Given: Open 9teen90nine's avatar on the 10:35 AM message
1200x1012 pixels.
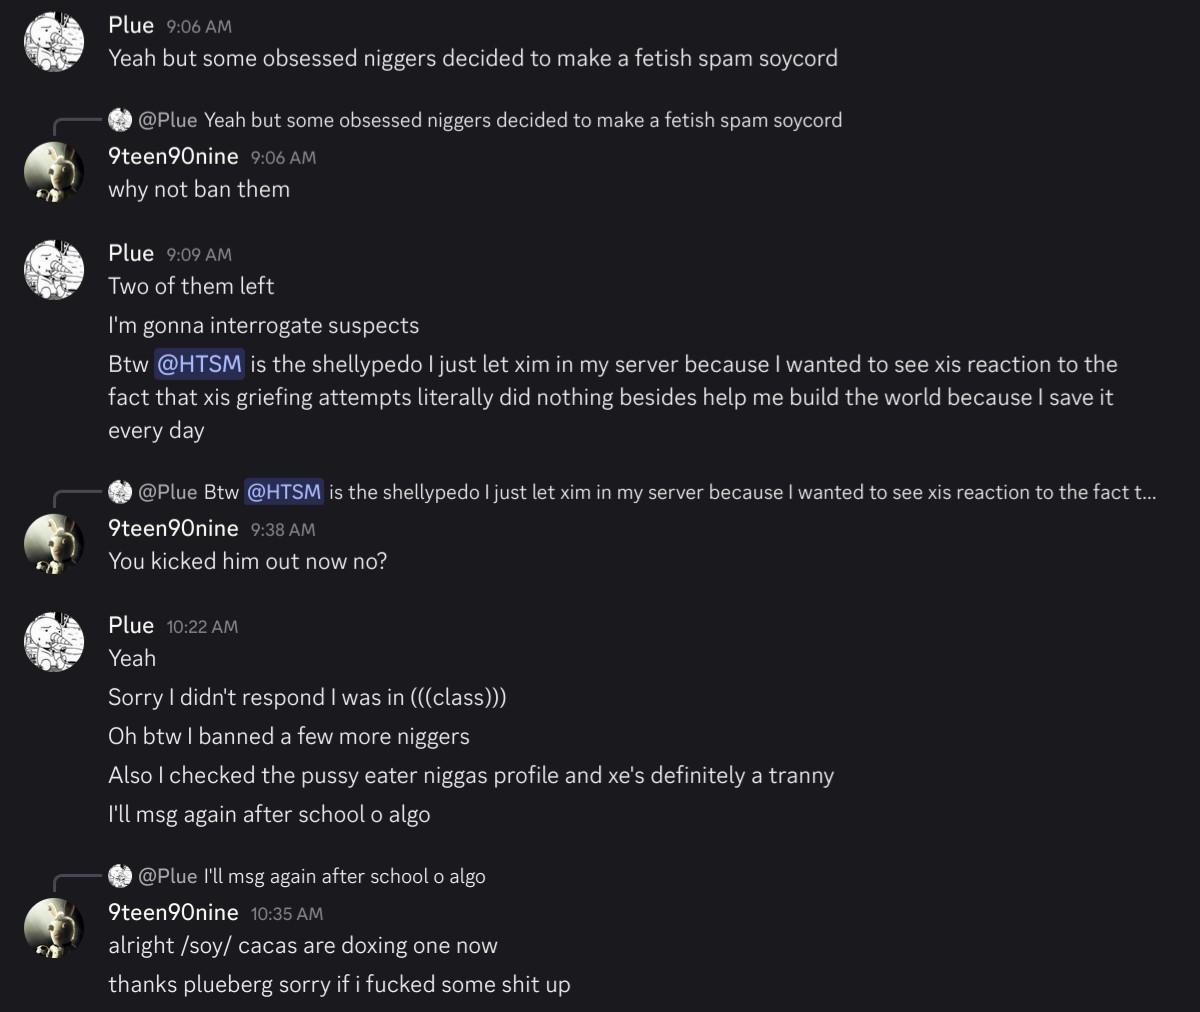Looking at the screenshot, I should 54,928.
